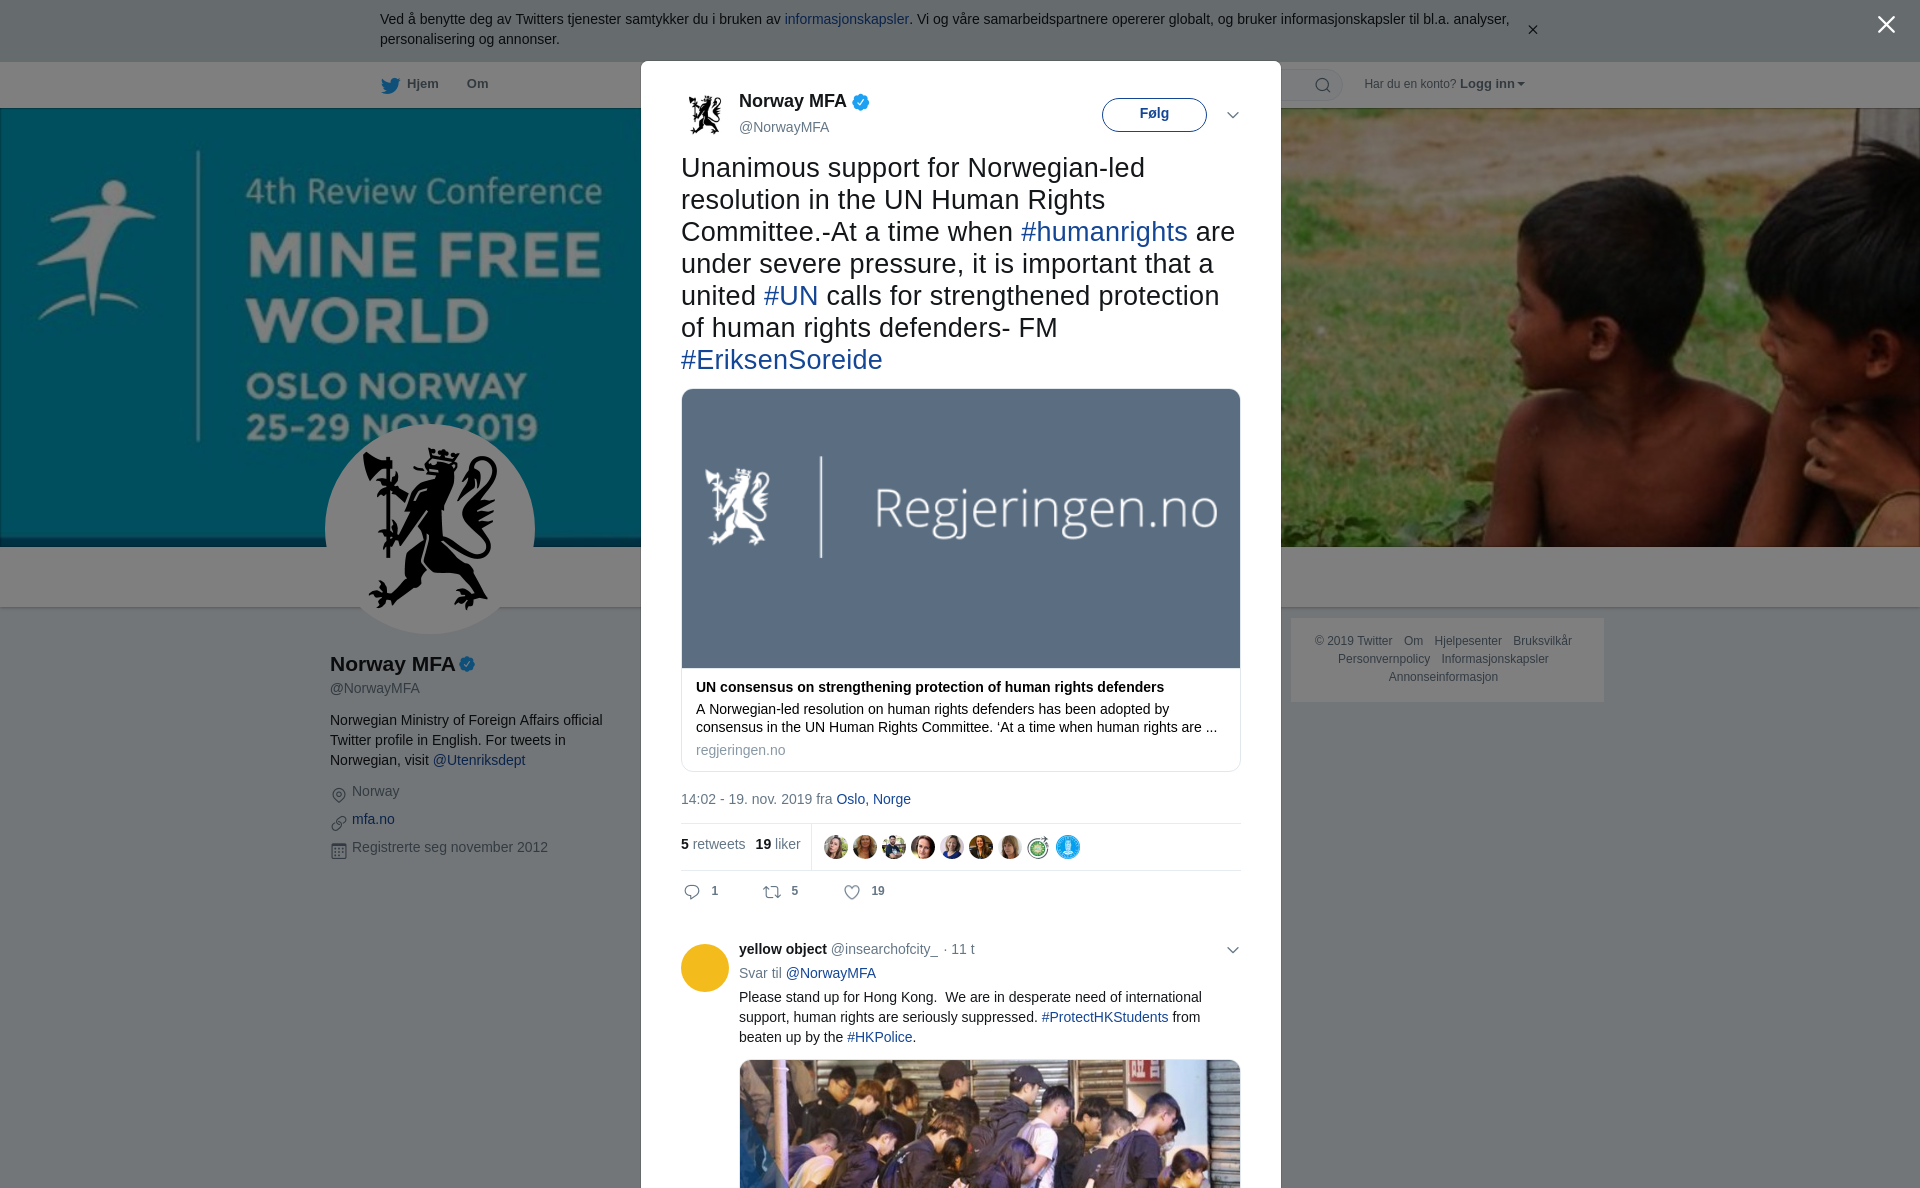Screen dimensions: 1920x1188
Task: Click the retweet icon showing 5
Action: click(772, 892)
